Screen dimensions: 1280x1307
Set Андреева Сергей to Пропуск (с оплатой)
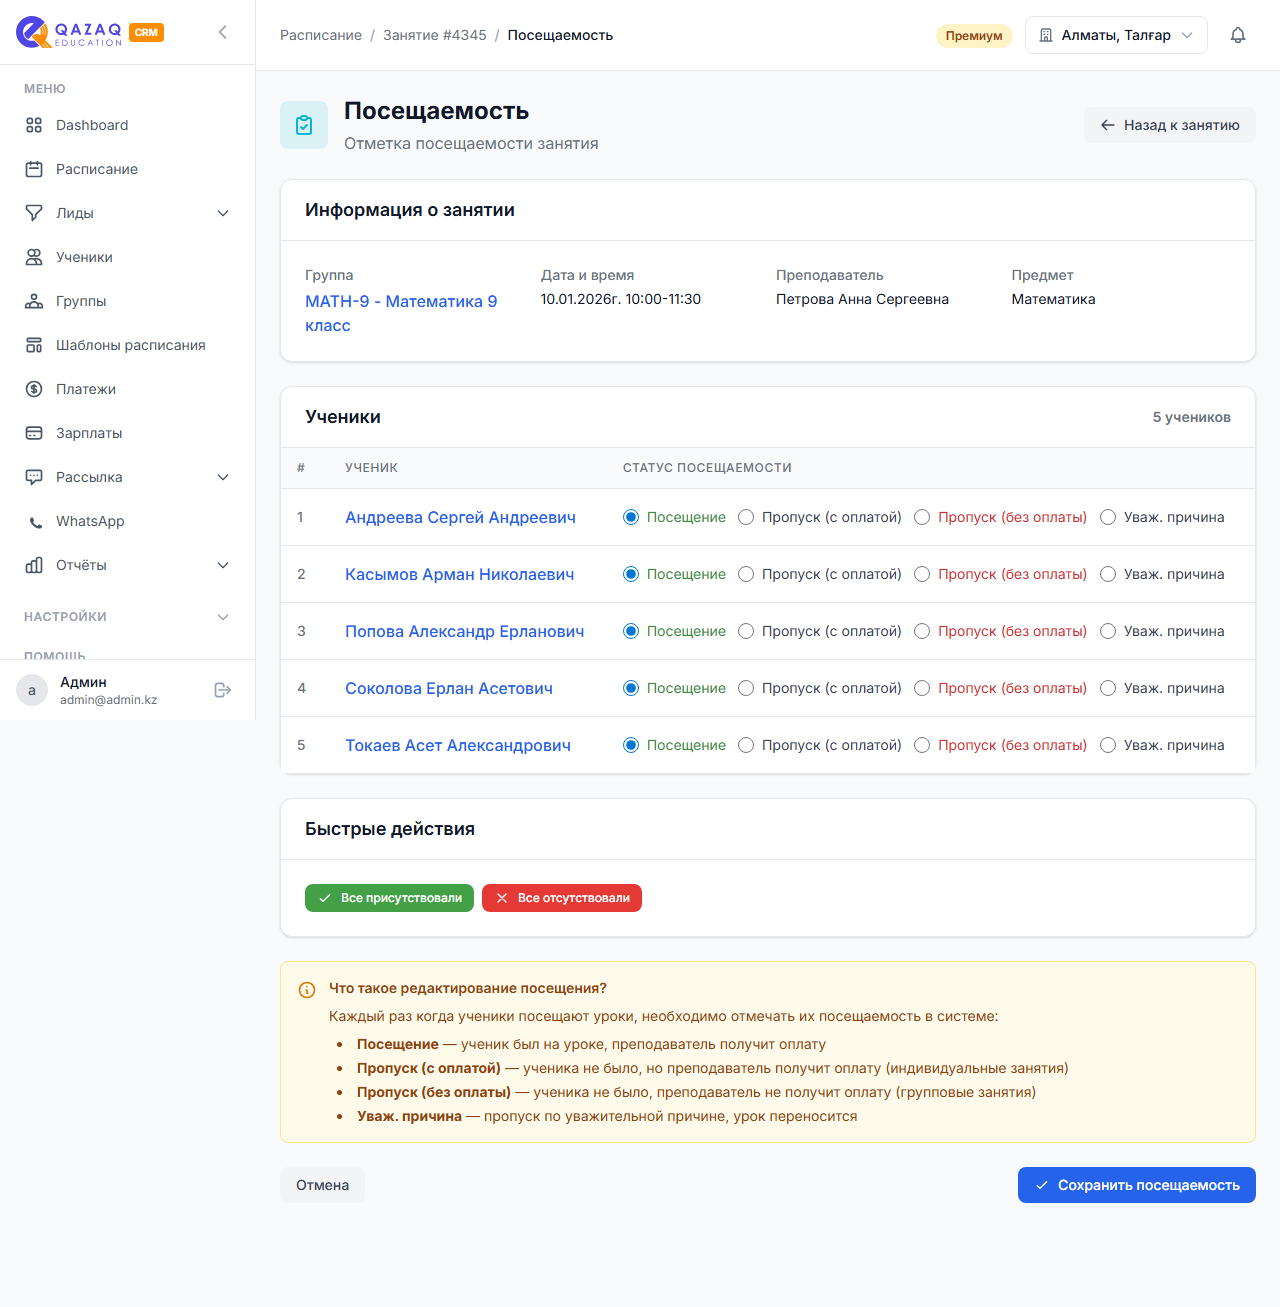[746, 517]
